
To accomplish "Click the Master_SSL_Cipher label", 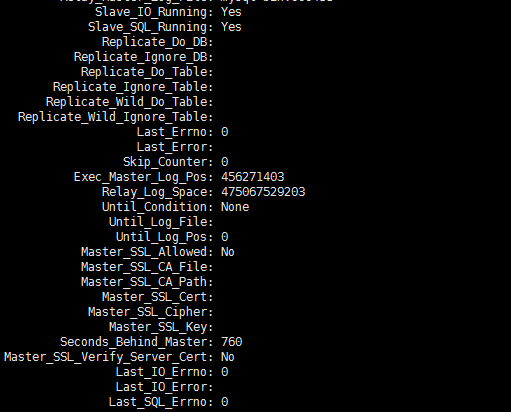I will 150,312.
